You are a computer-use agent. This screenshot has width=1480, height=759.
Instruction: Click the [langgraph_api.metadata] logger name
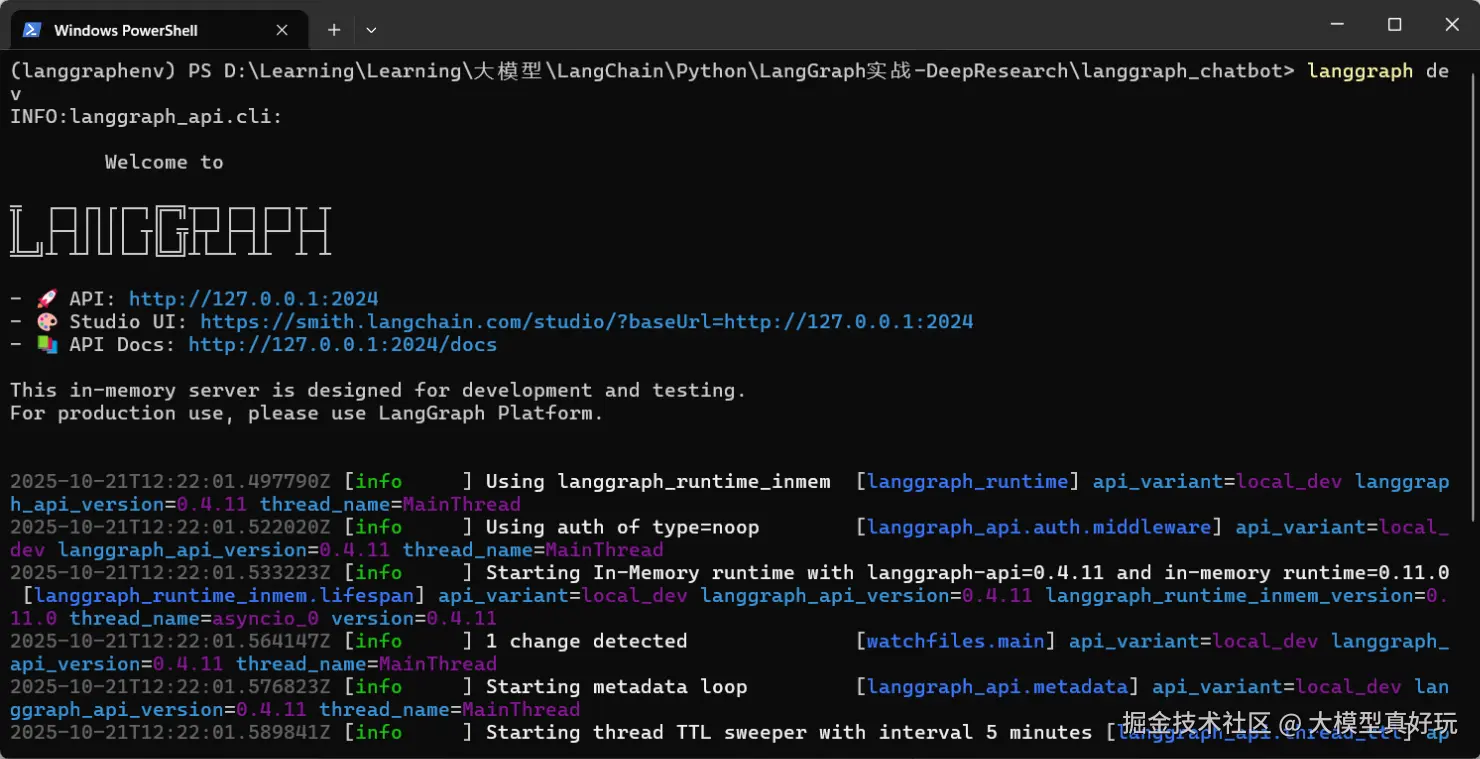[x=997, y=687]
